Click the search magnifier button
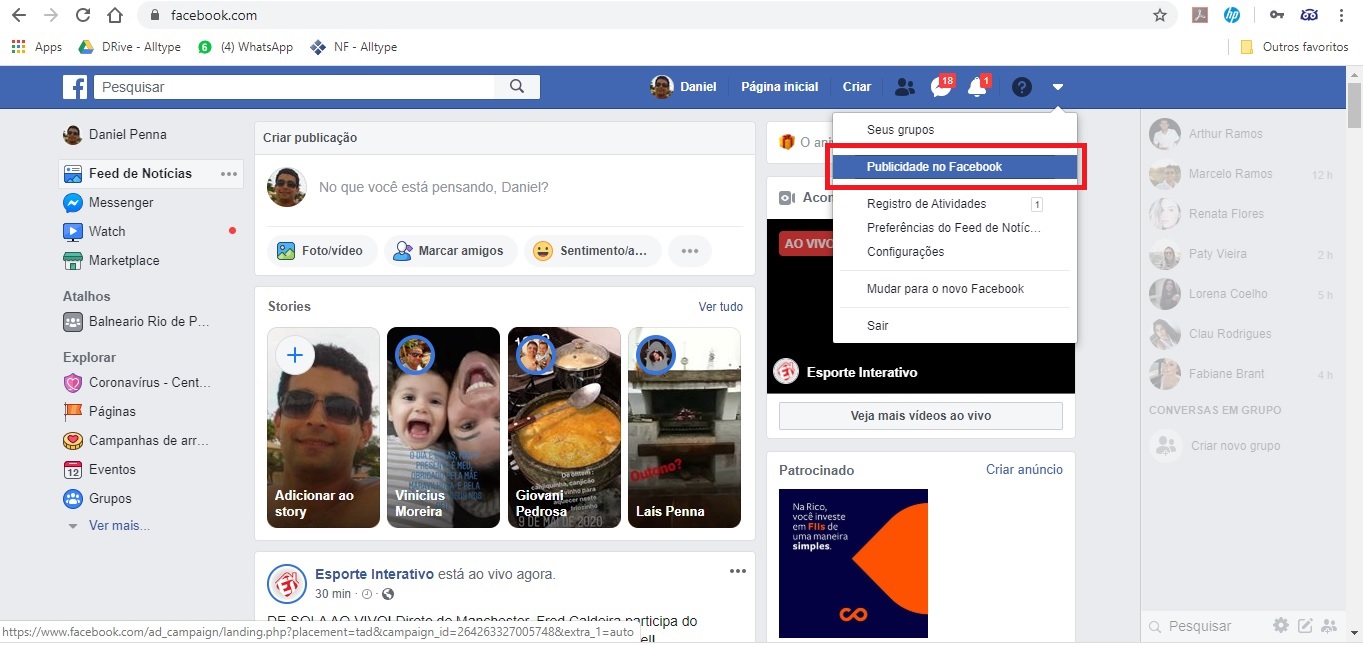1363x645 pixels. [x=517, y=87]
